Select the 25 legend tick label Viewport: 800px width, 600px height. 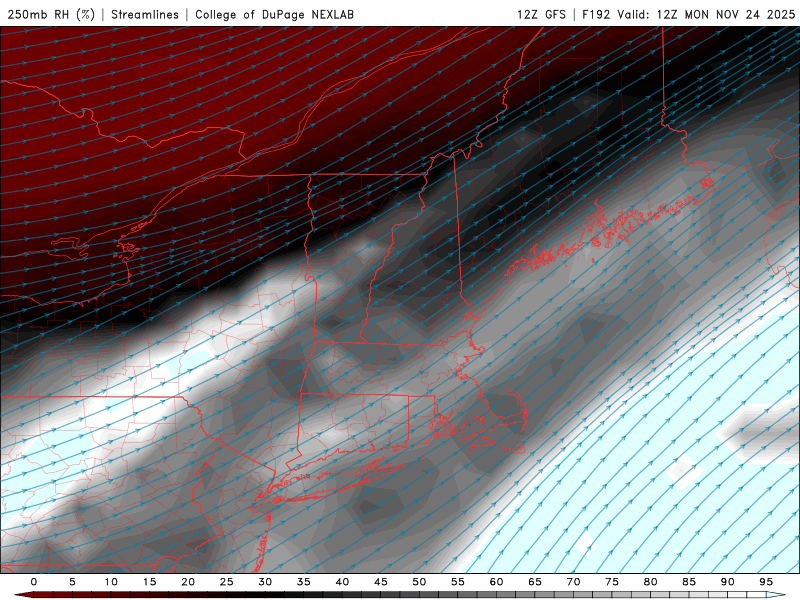click(x=227, y=582)
